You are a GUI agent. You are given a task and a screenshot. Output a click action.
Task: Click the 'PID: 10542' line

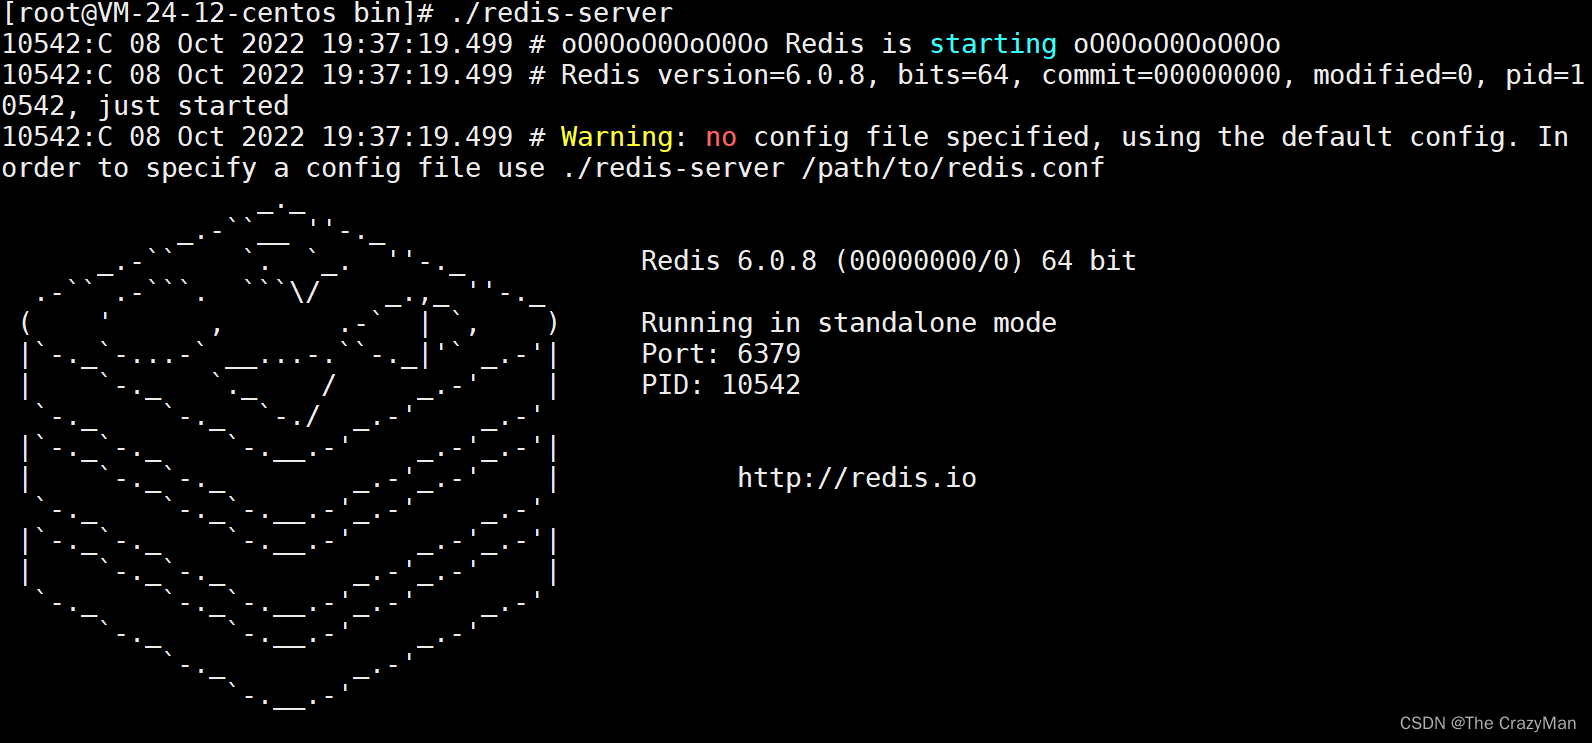click(721, 385)
